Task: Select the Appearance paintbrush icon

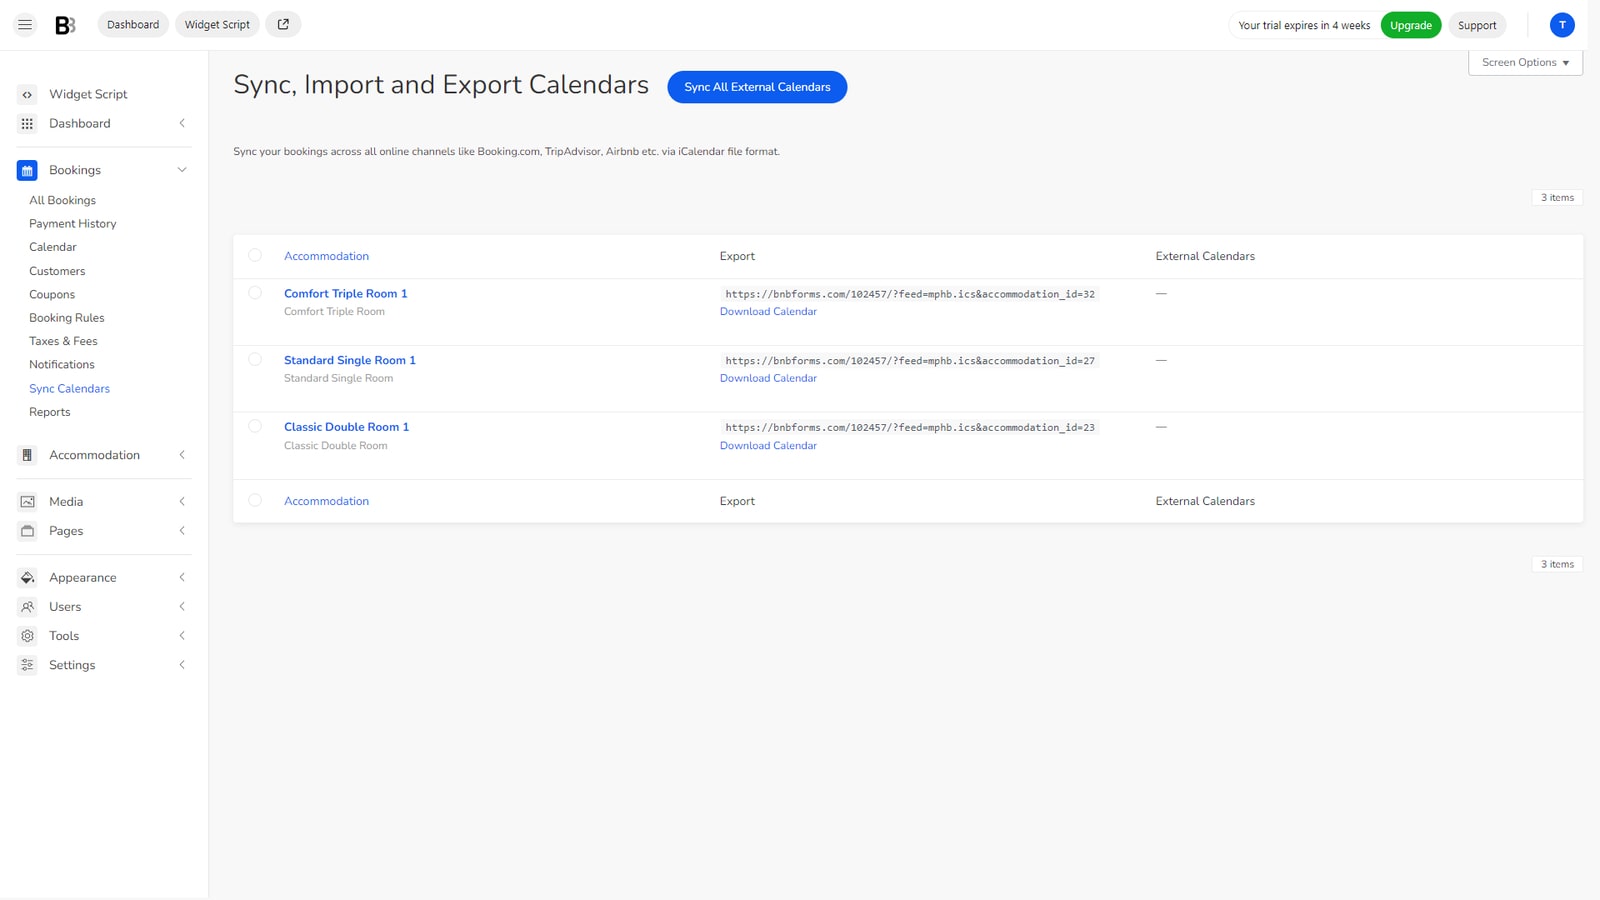Action: click(x=26, y=577)
